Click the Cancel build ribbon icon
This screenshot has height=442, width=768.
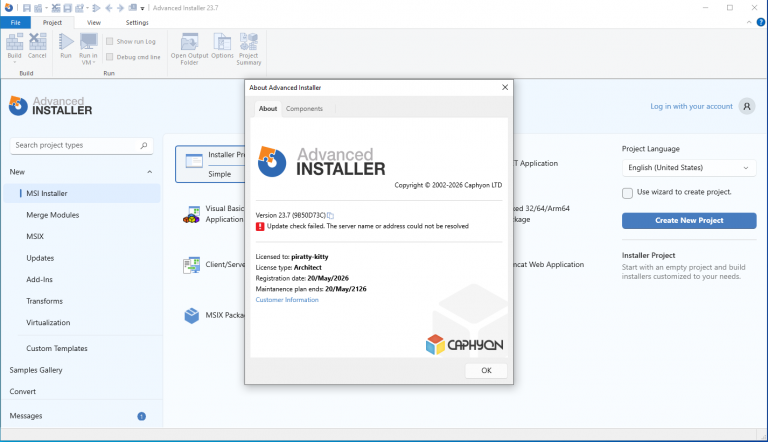[x=37, y=42]
